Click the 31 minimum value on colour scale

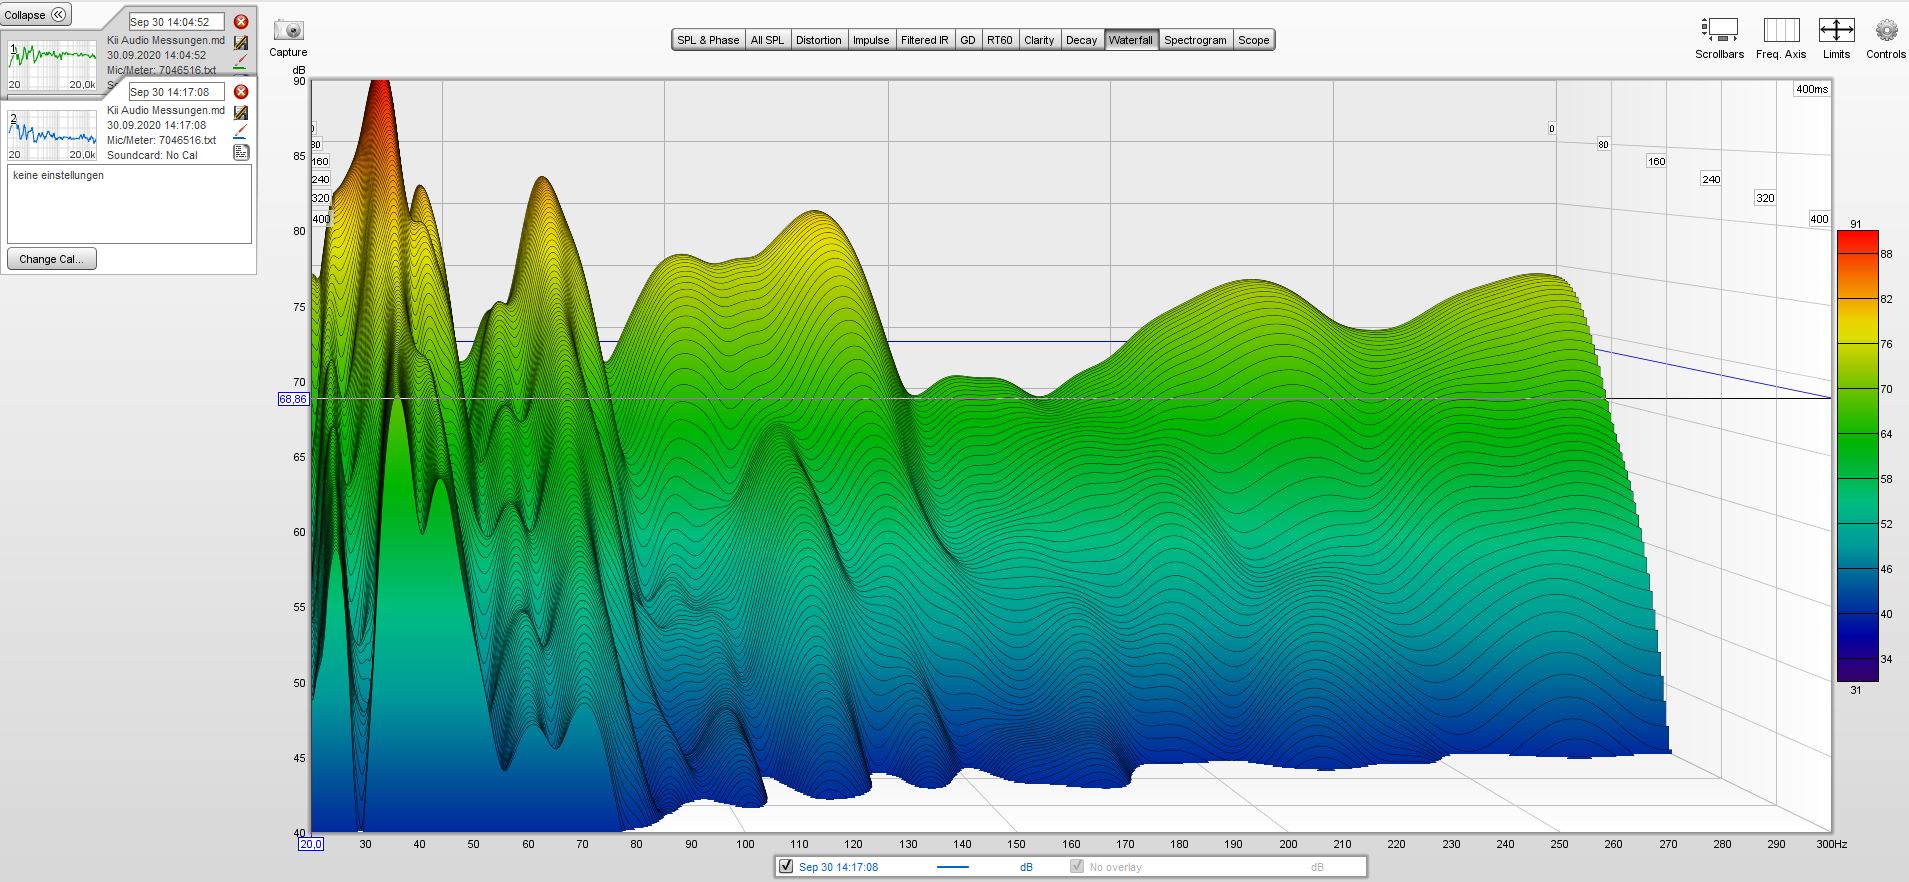[x=1856, y=690]
